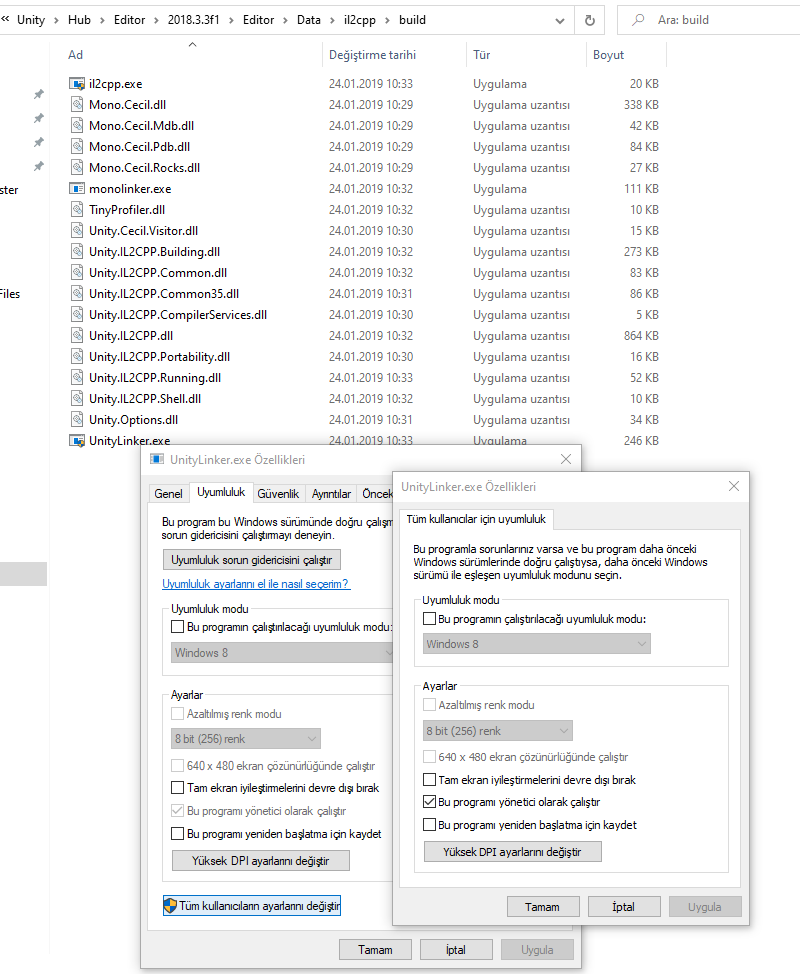Screen dimensions: 800x974
Task: Open the Windows 8 dropdown in front dialog
Action: 537,644
